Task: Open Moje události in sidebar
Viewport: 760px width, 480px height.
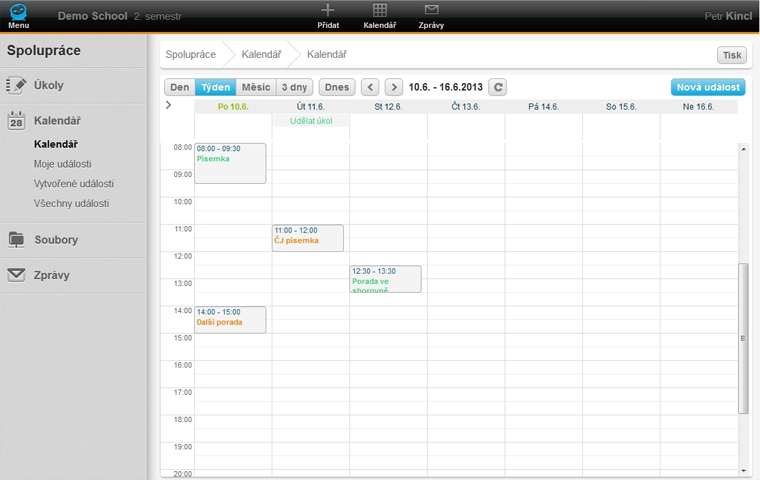Action: [63, 164]
